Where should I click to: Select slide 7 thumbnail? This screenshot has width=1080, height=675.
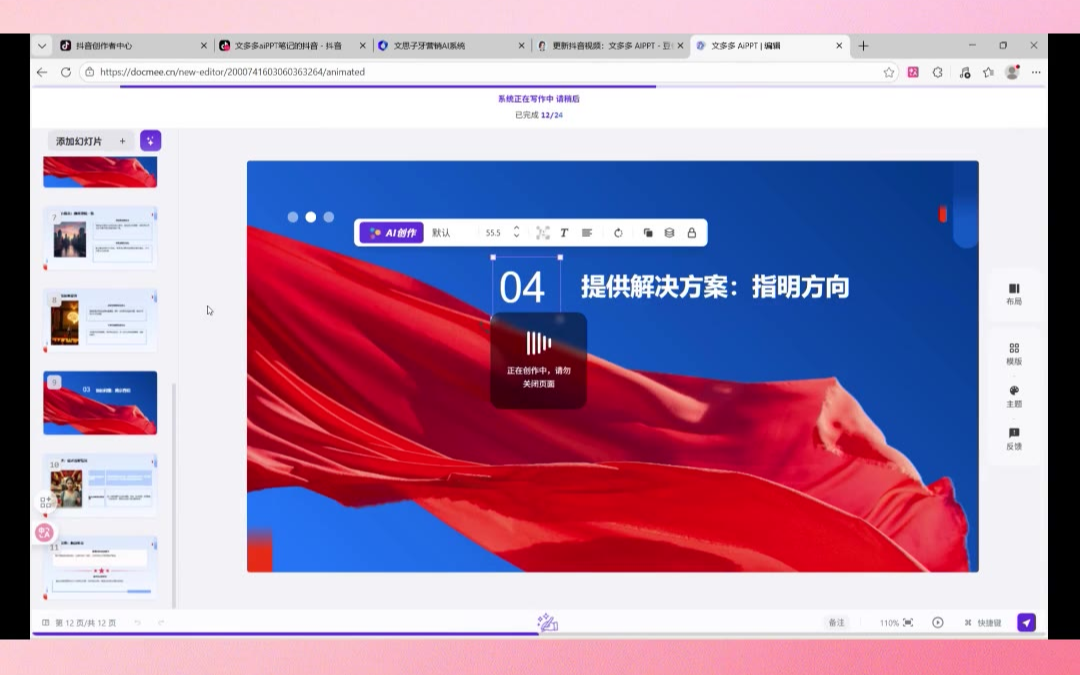coord(101,238)
